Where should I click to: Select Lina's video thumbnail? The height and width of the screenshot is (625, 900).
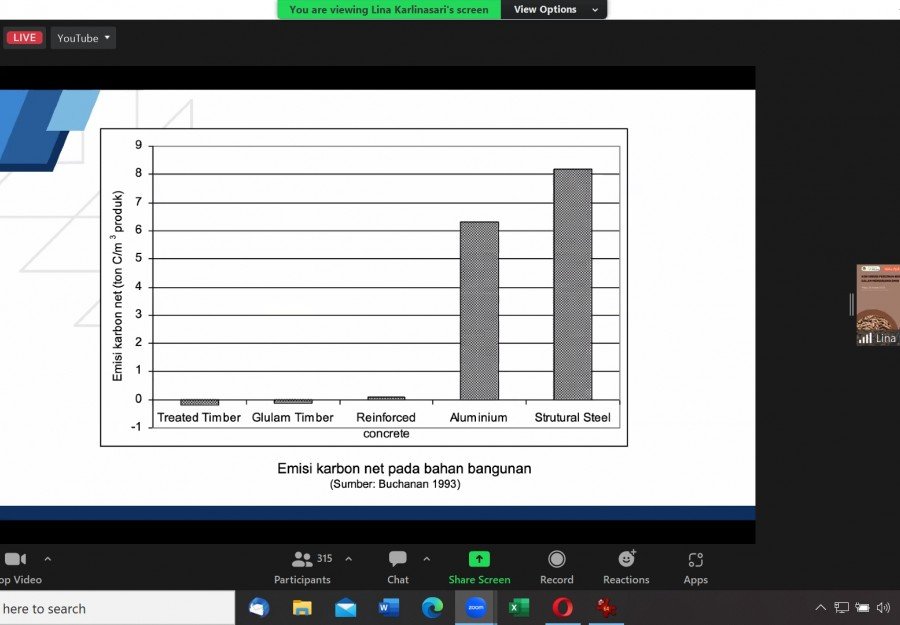tap(878, 304)
